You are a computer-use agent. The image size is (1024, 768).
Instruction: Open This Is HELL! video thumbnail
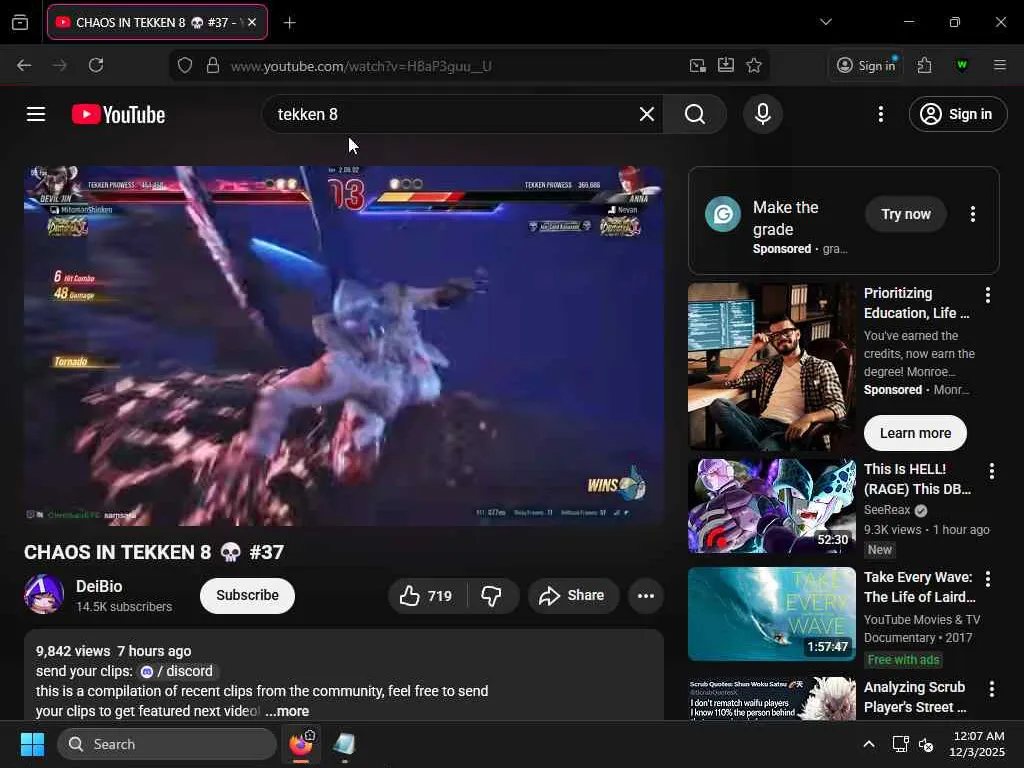pos(772,506)
